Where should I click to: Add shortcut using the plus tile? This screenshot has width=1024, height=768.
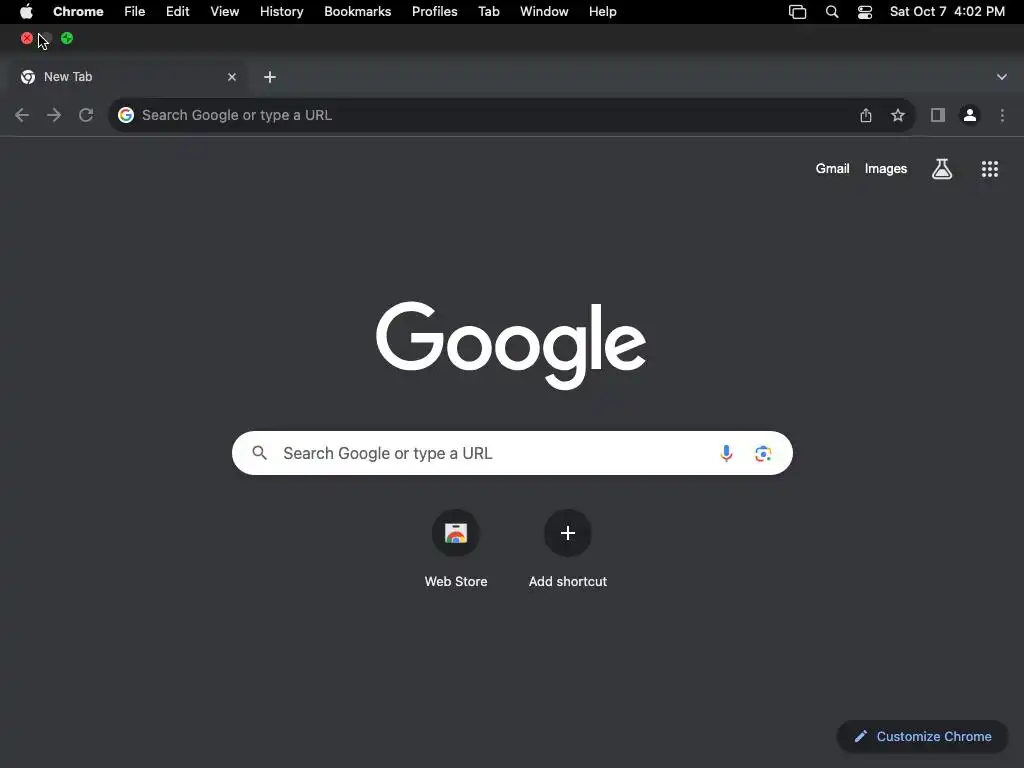pos(568,549)
